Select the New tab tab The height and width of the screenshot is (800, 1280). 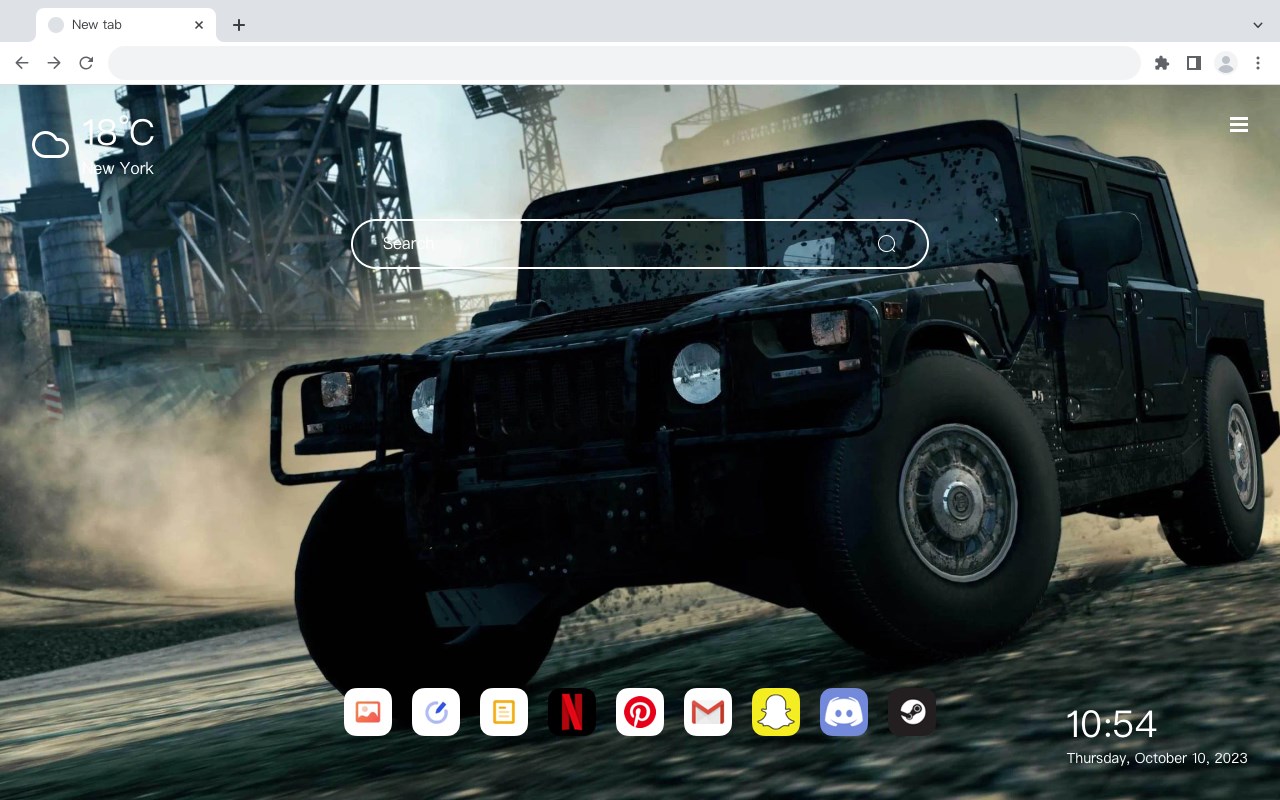(x=126, y=25)
